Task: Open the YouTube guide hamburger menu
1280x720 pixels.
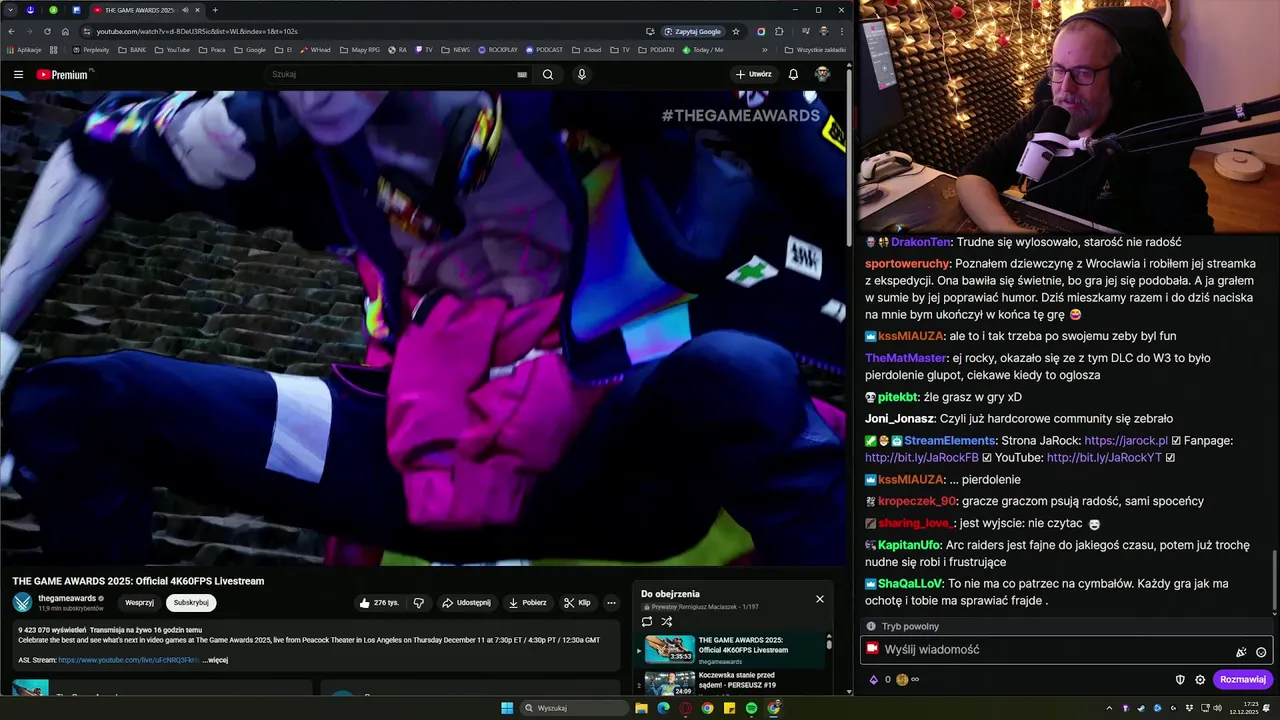Action: tap(18, 74)
